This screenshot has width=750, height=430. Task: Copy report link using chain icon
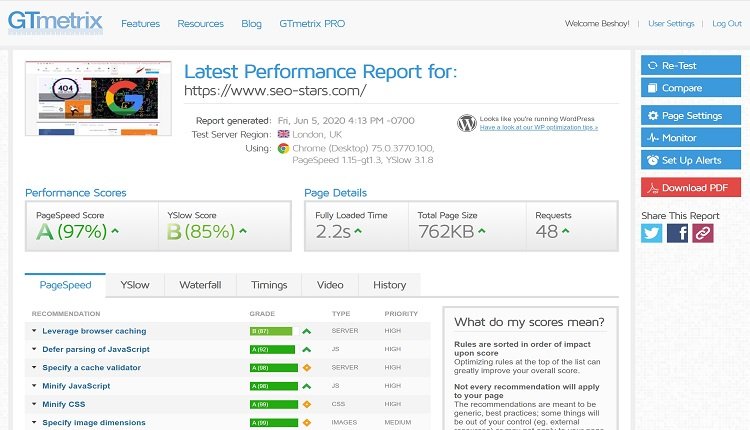[x=704, y=232]
